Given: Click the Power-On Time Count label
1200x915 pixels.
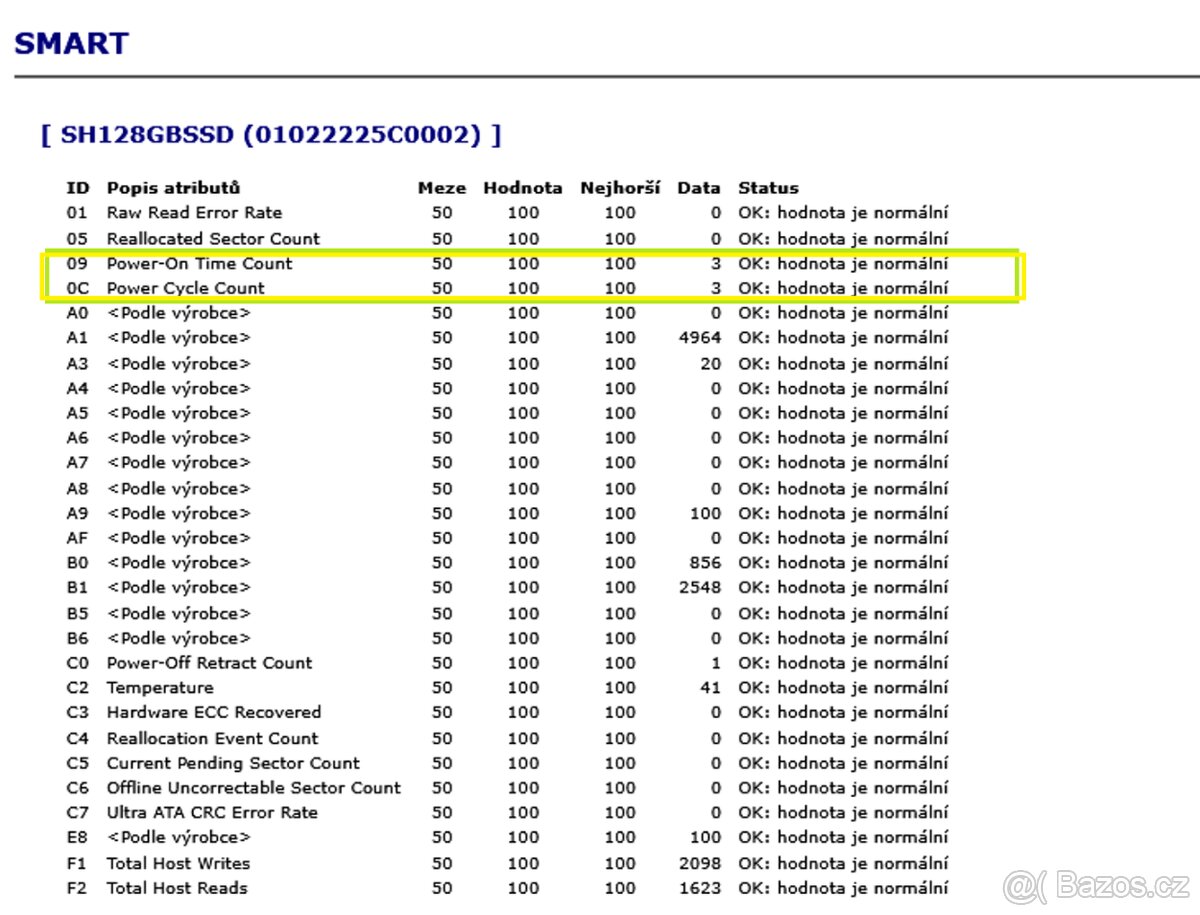Looking at the screenshot, I should 199,264.
